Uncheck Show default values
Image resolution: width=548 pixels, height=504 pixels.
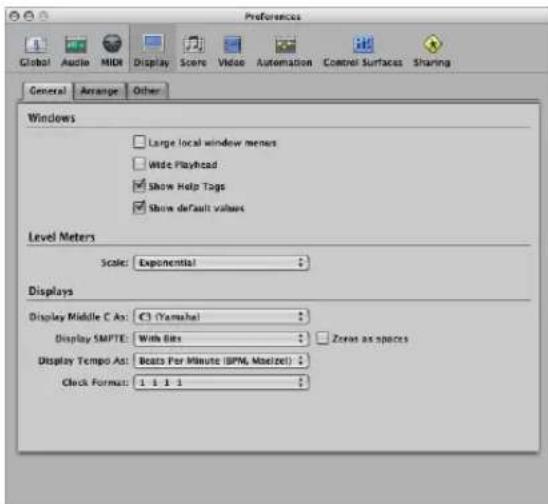(x=139, y=208)
